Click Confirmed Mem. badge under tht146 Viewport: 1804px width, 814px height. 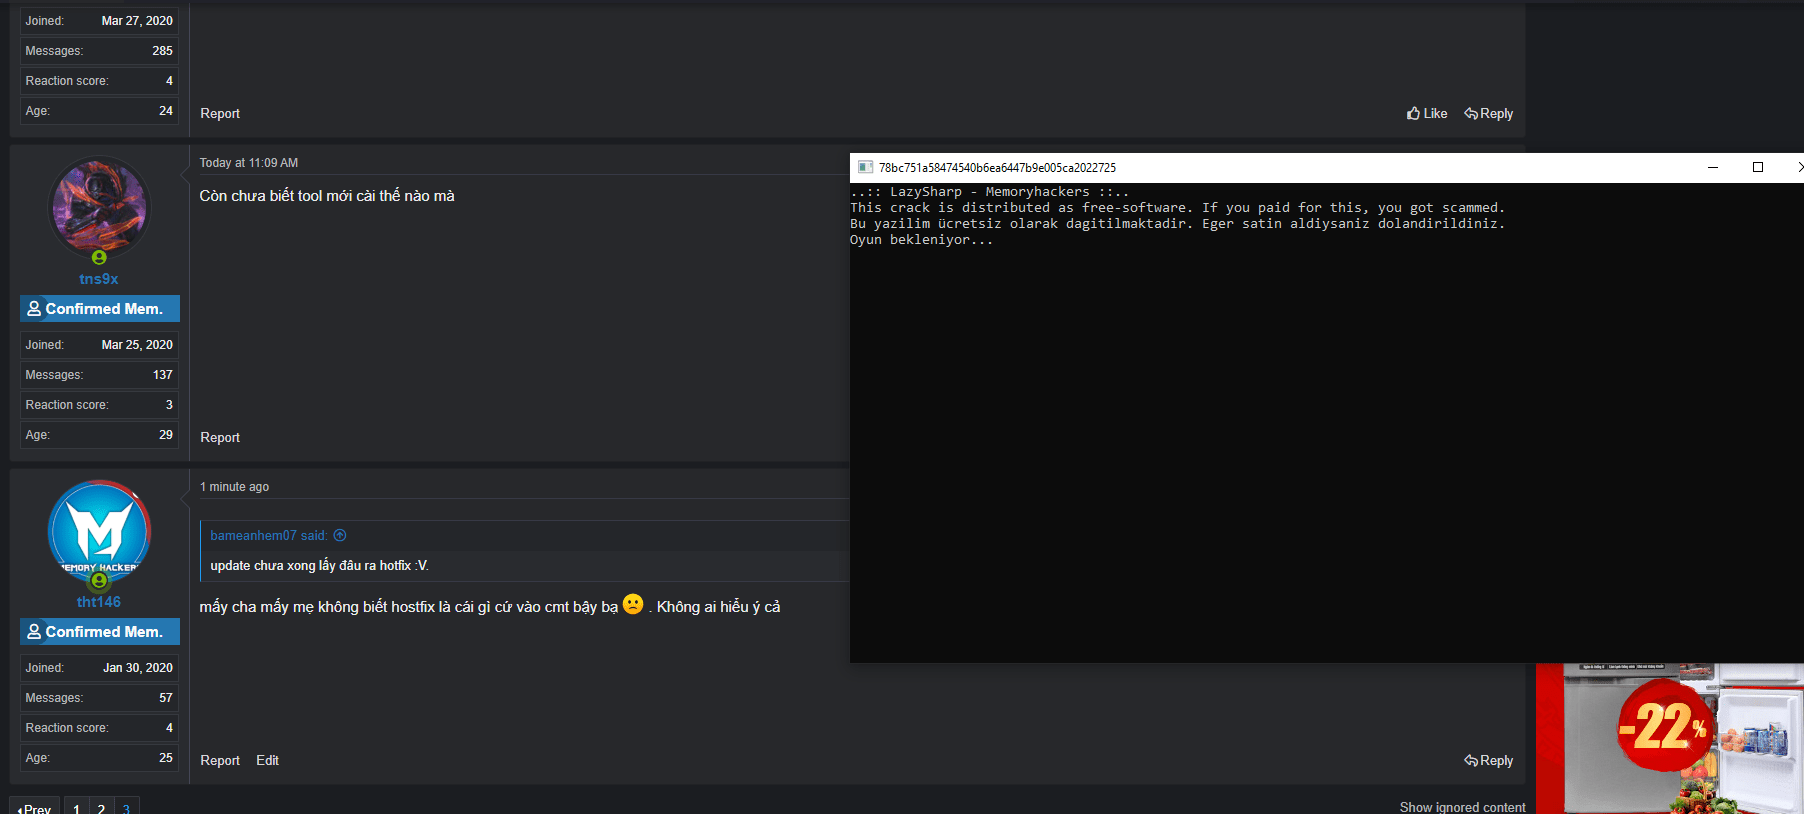(100, 632)
